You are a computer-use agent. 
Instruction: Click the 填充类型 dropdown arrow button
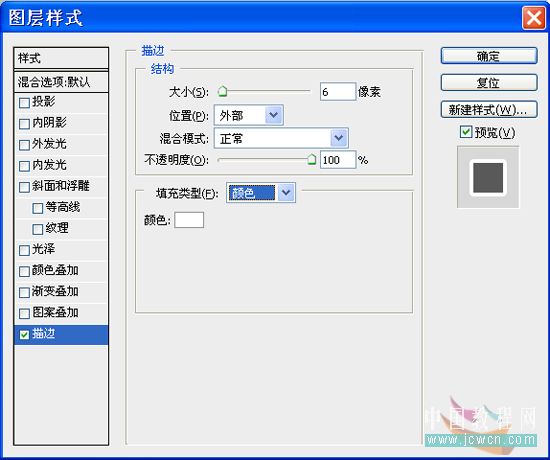[x=286, y=192]
